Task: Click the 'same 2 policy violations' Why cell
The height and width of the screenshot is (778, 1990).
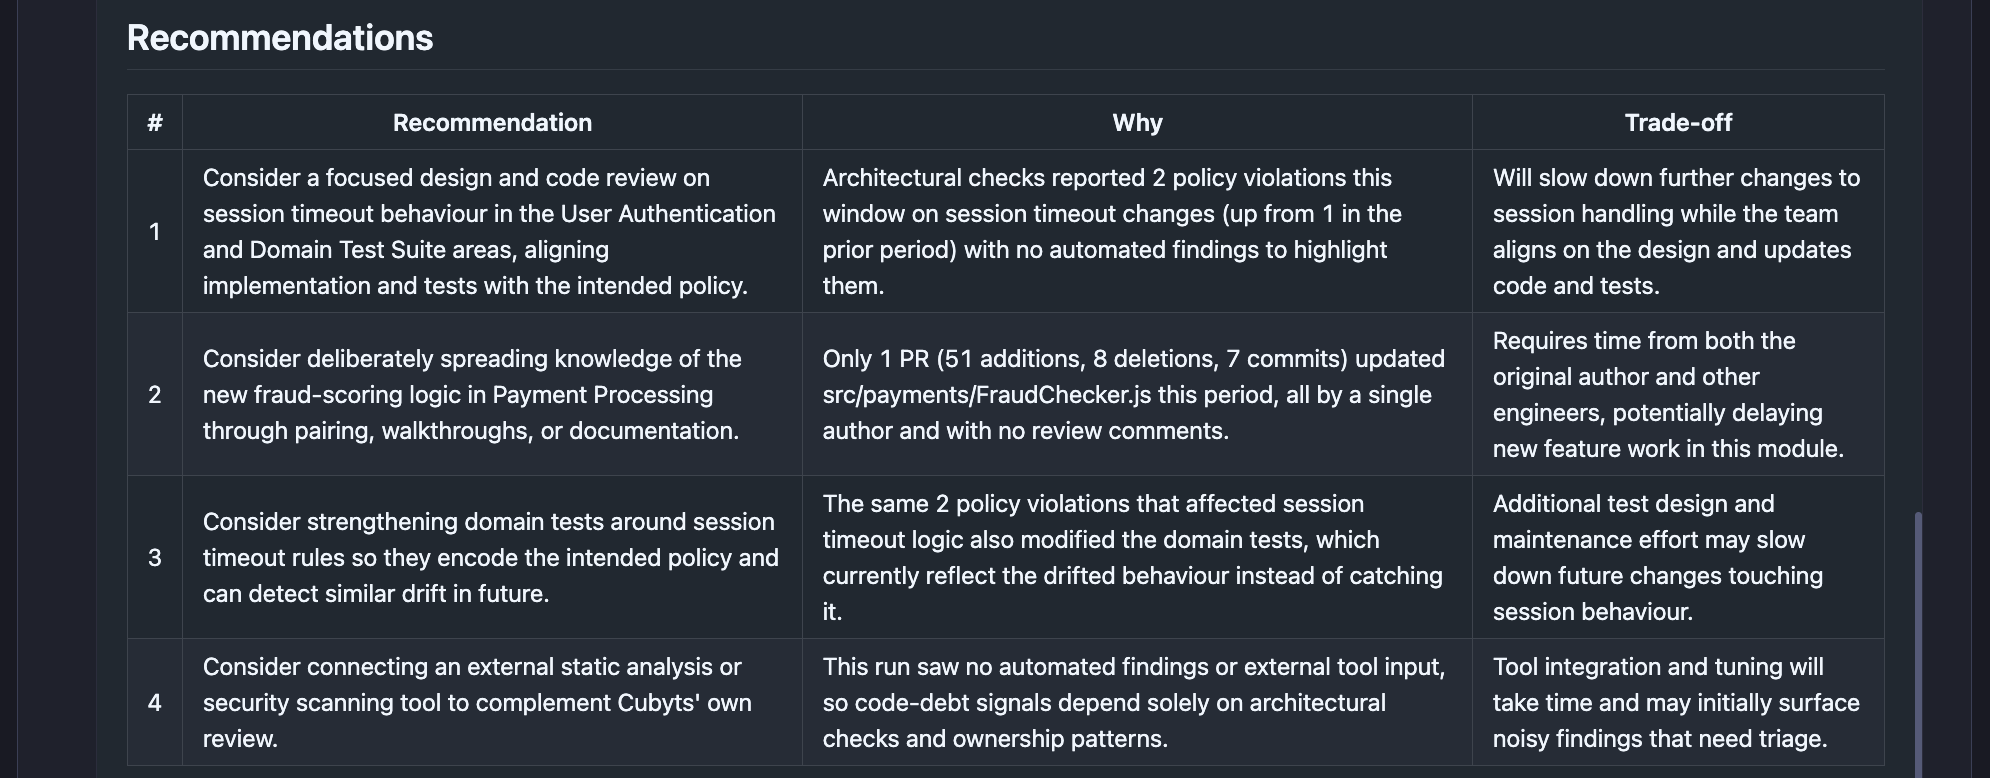Action: 1137,558
